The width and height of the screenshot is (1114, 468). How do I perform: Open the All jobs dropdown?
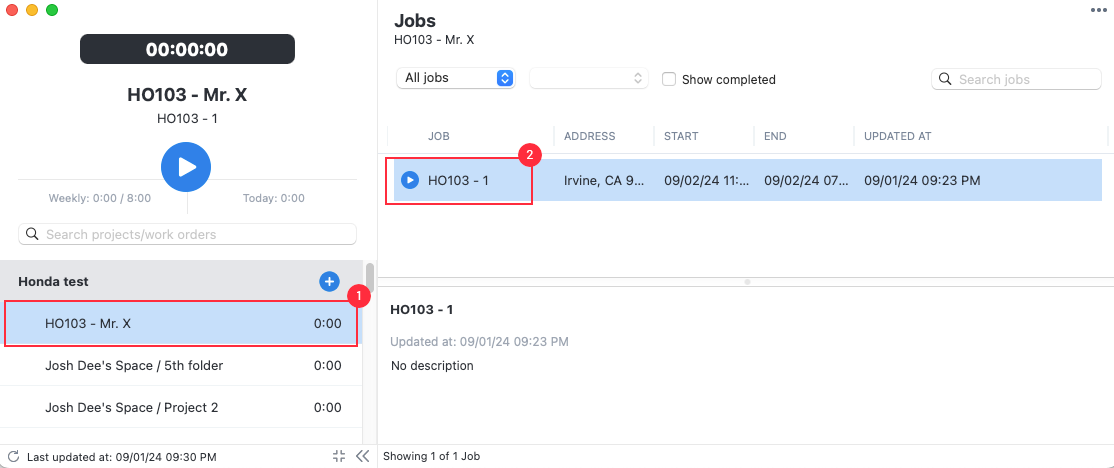[x=455, y=78]
